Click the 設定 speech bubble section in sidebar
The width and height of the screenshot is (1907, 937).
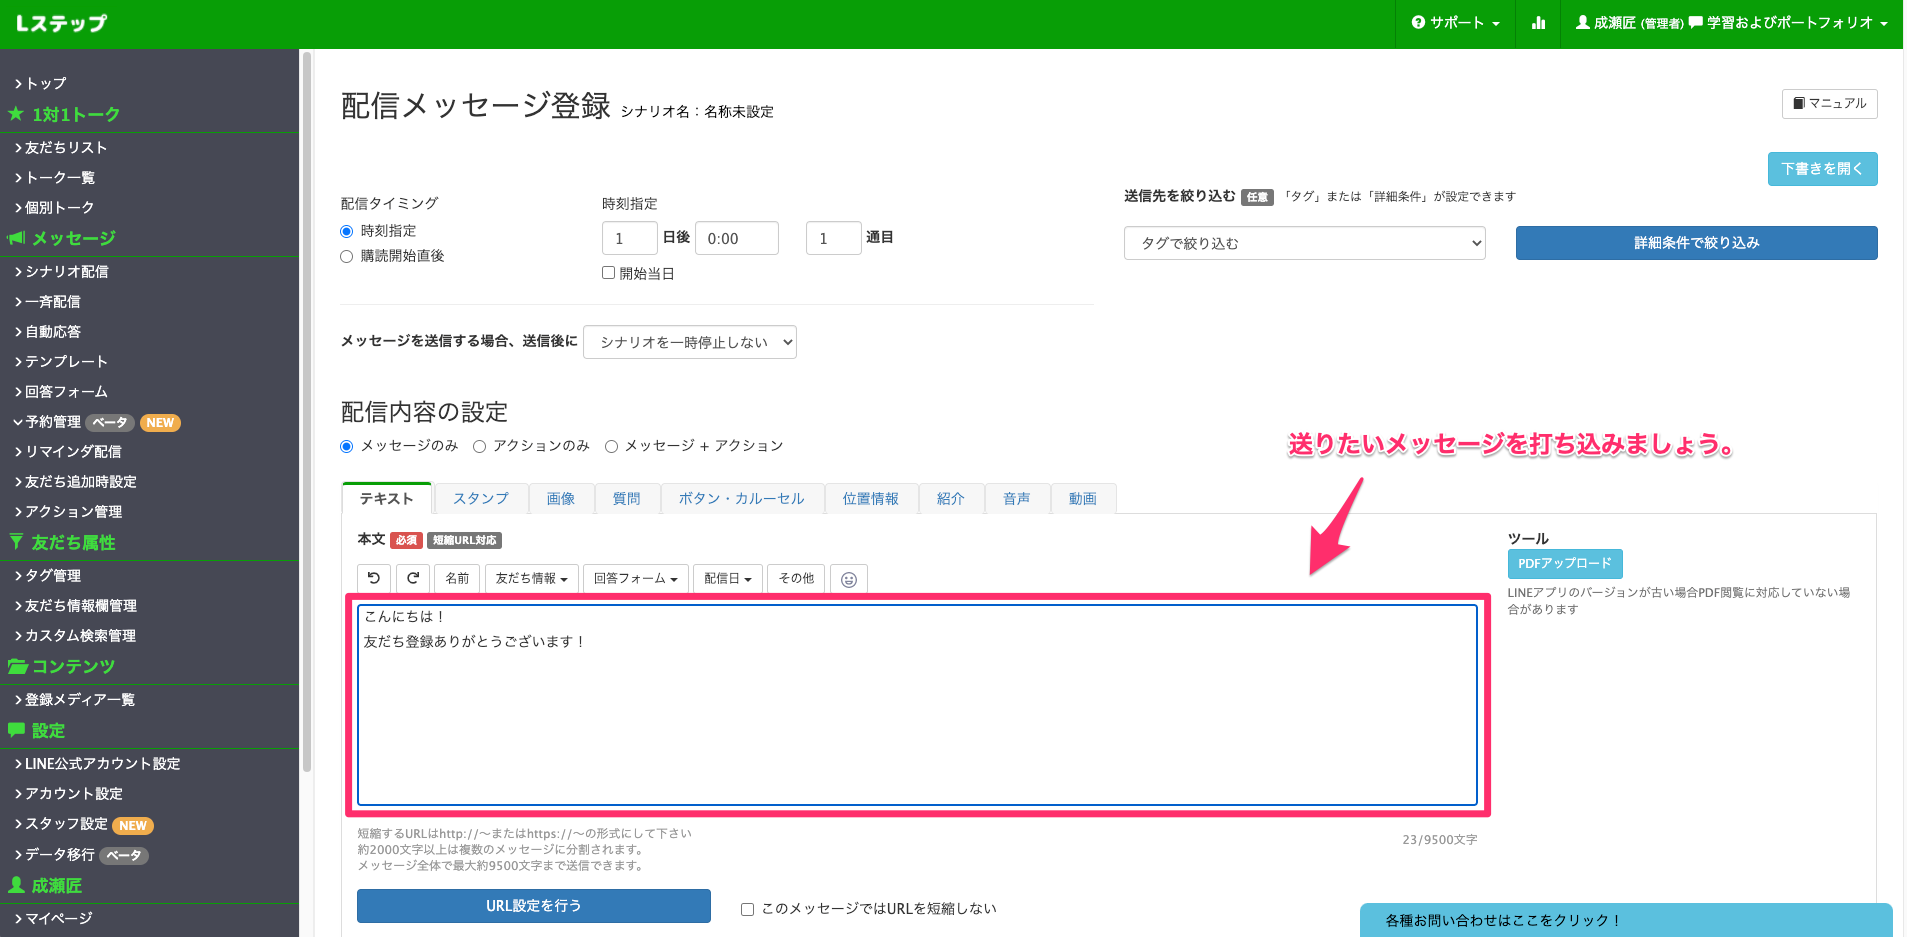[x=16, y=730]
